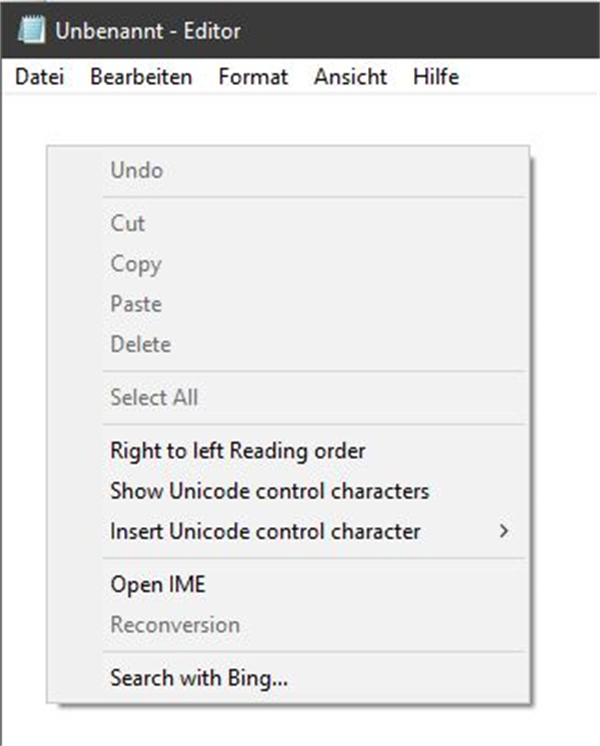Image resolution: width=600 pixels, height=746 pixels.
Task: Open the Ansicht menu
Action: pyautogui.click(x=351, y=77)
